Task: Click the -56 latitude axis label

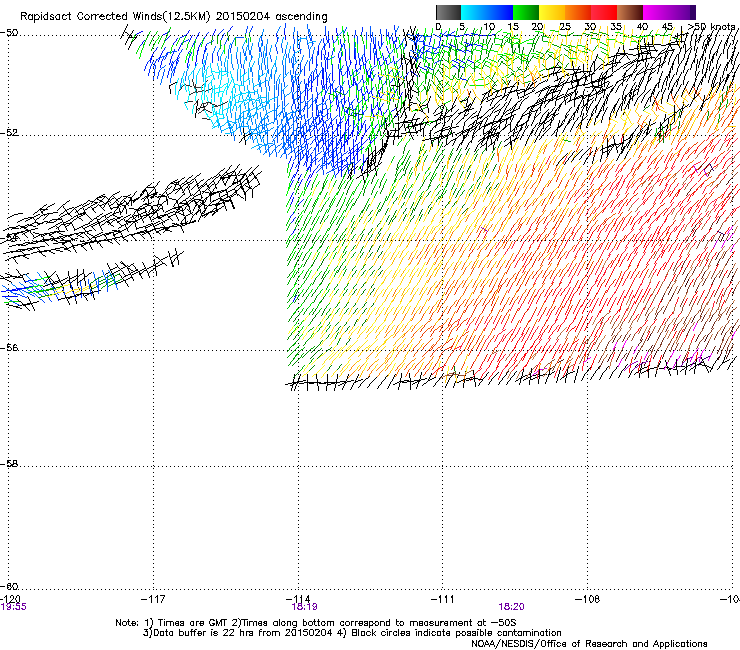Action: [x=9, y=348]
